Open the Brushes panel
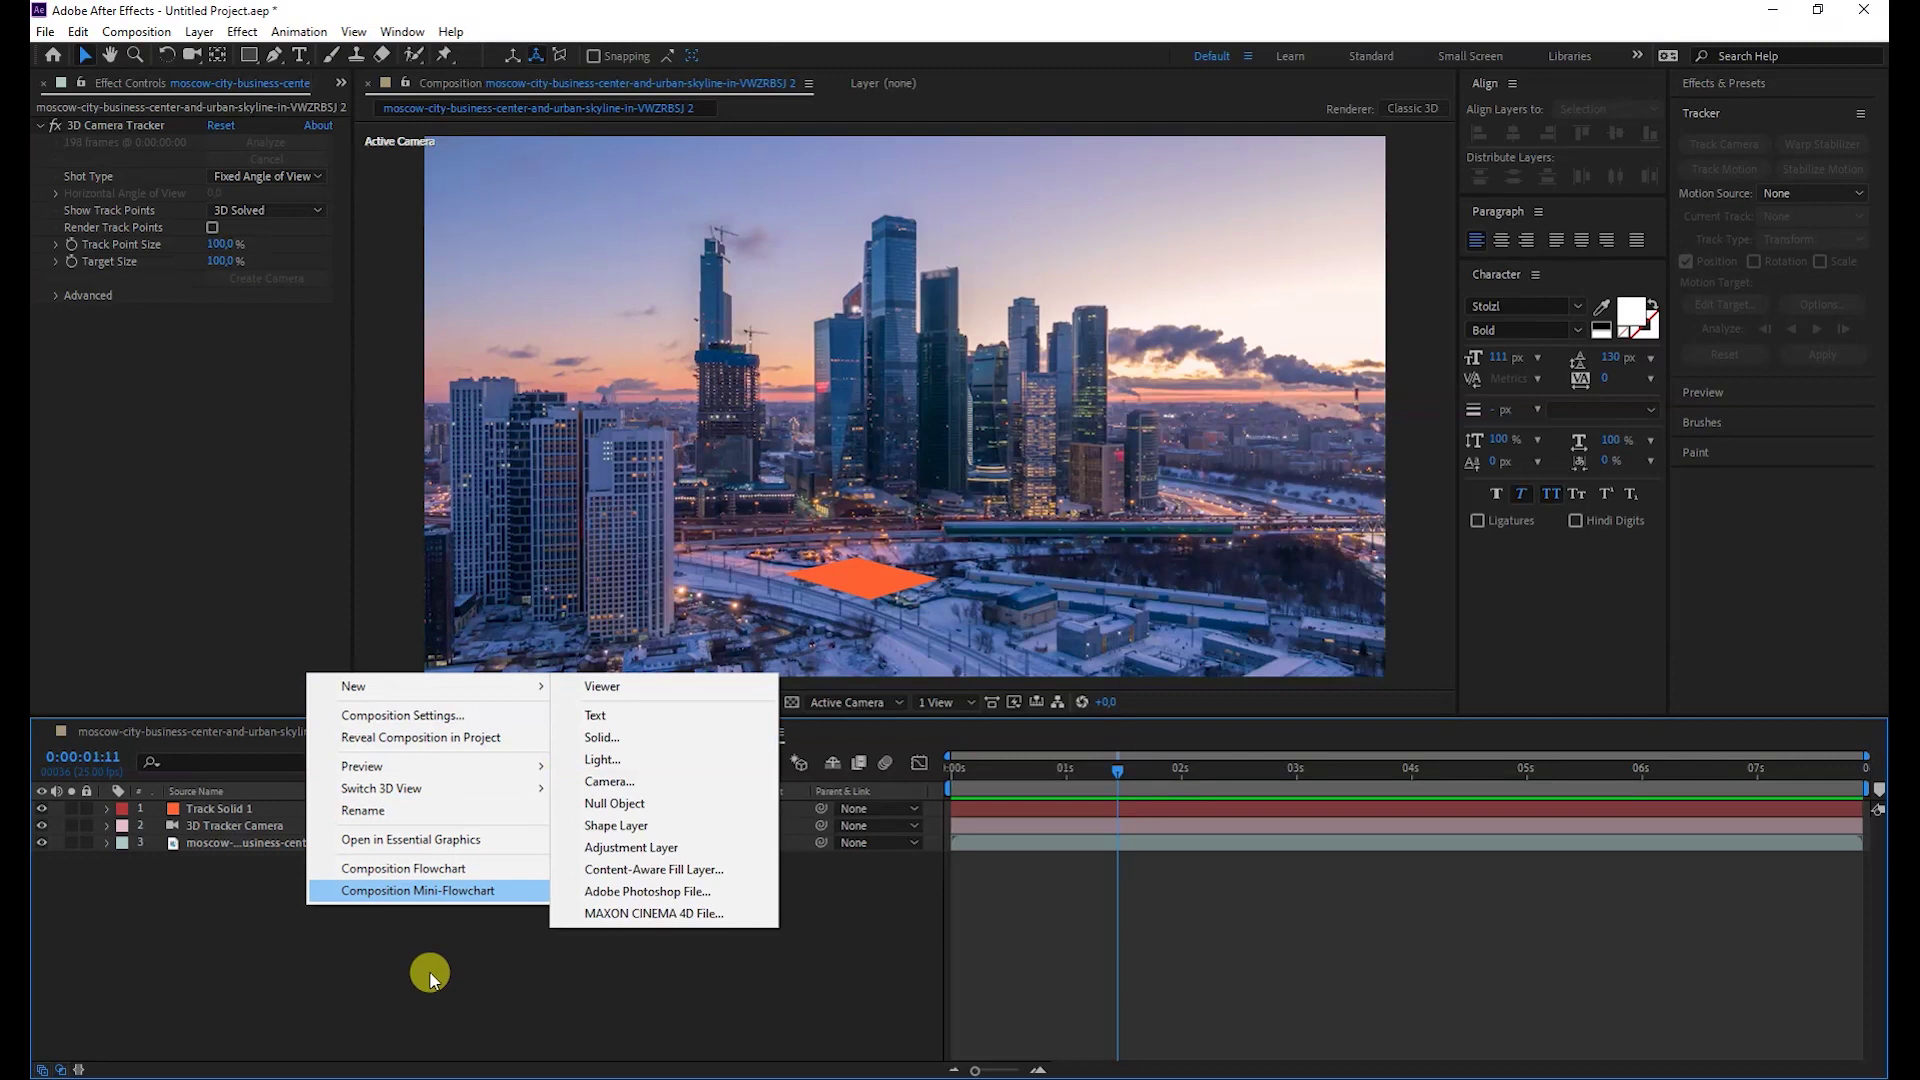 1701,423
